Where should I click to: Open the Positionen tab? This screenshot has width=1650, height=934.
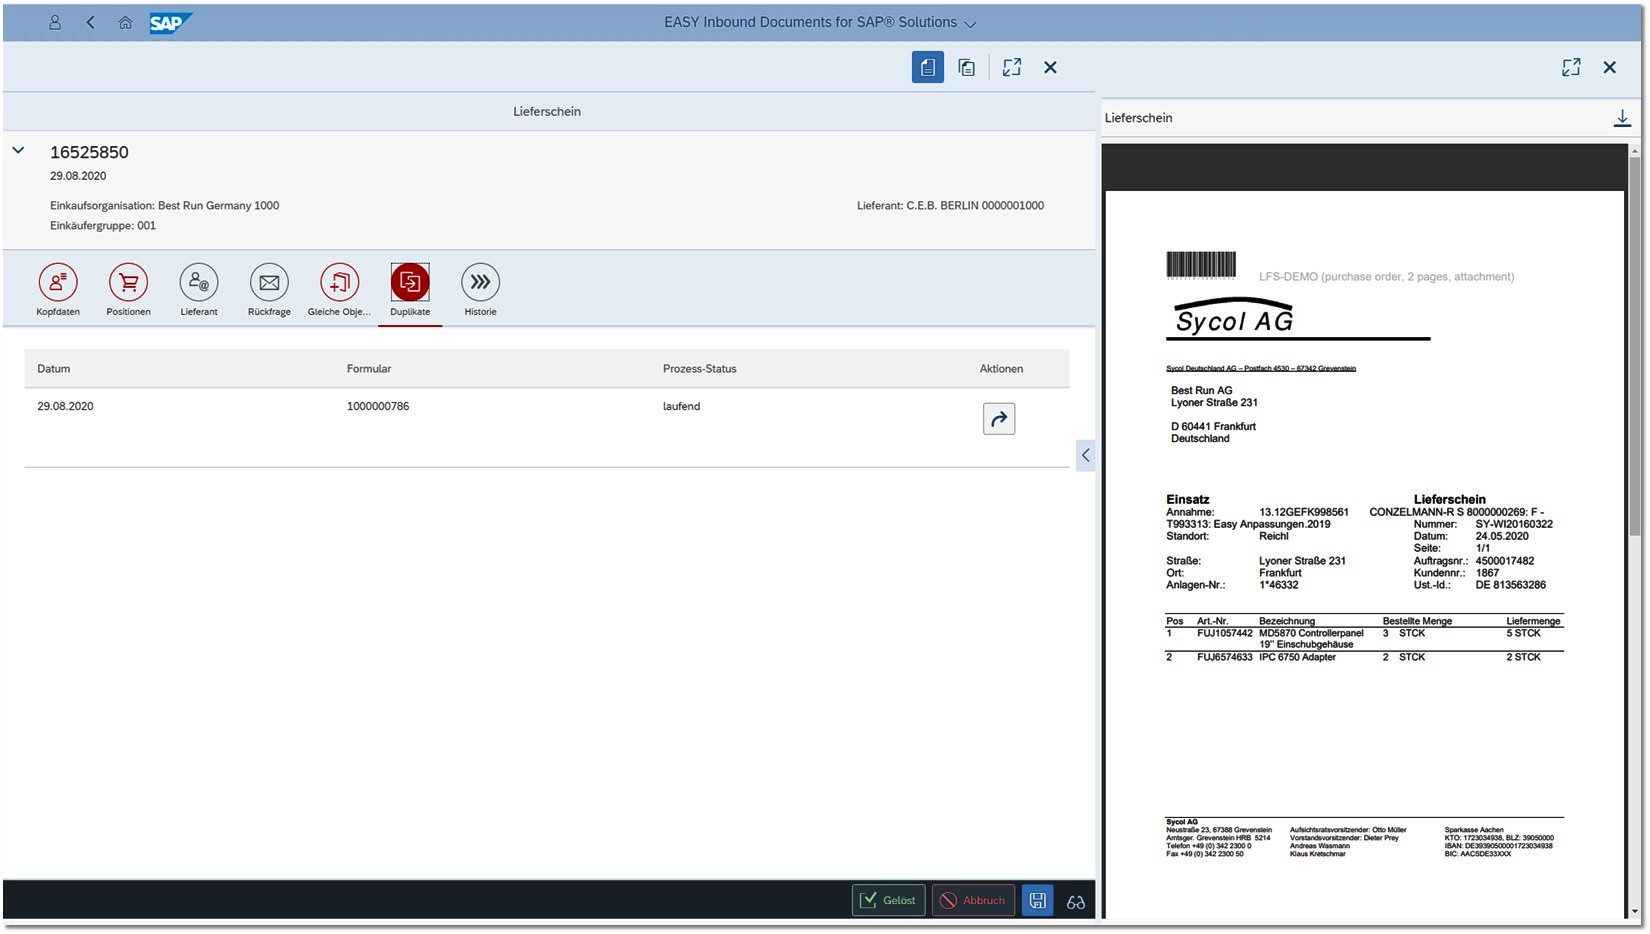(x=128, y=291)
